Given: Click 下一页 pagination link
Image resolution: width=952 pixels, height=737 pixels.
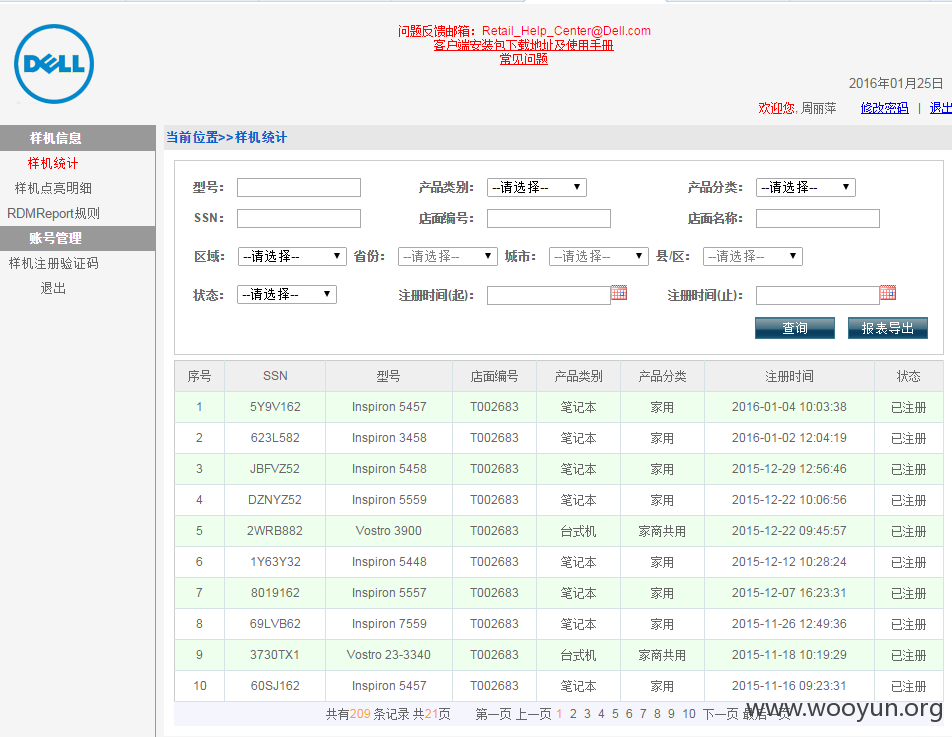Looking at the screenshot, I should [x=720, y=714].
